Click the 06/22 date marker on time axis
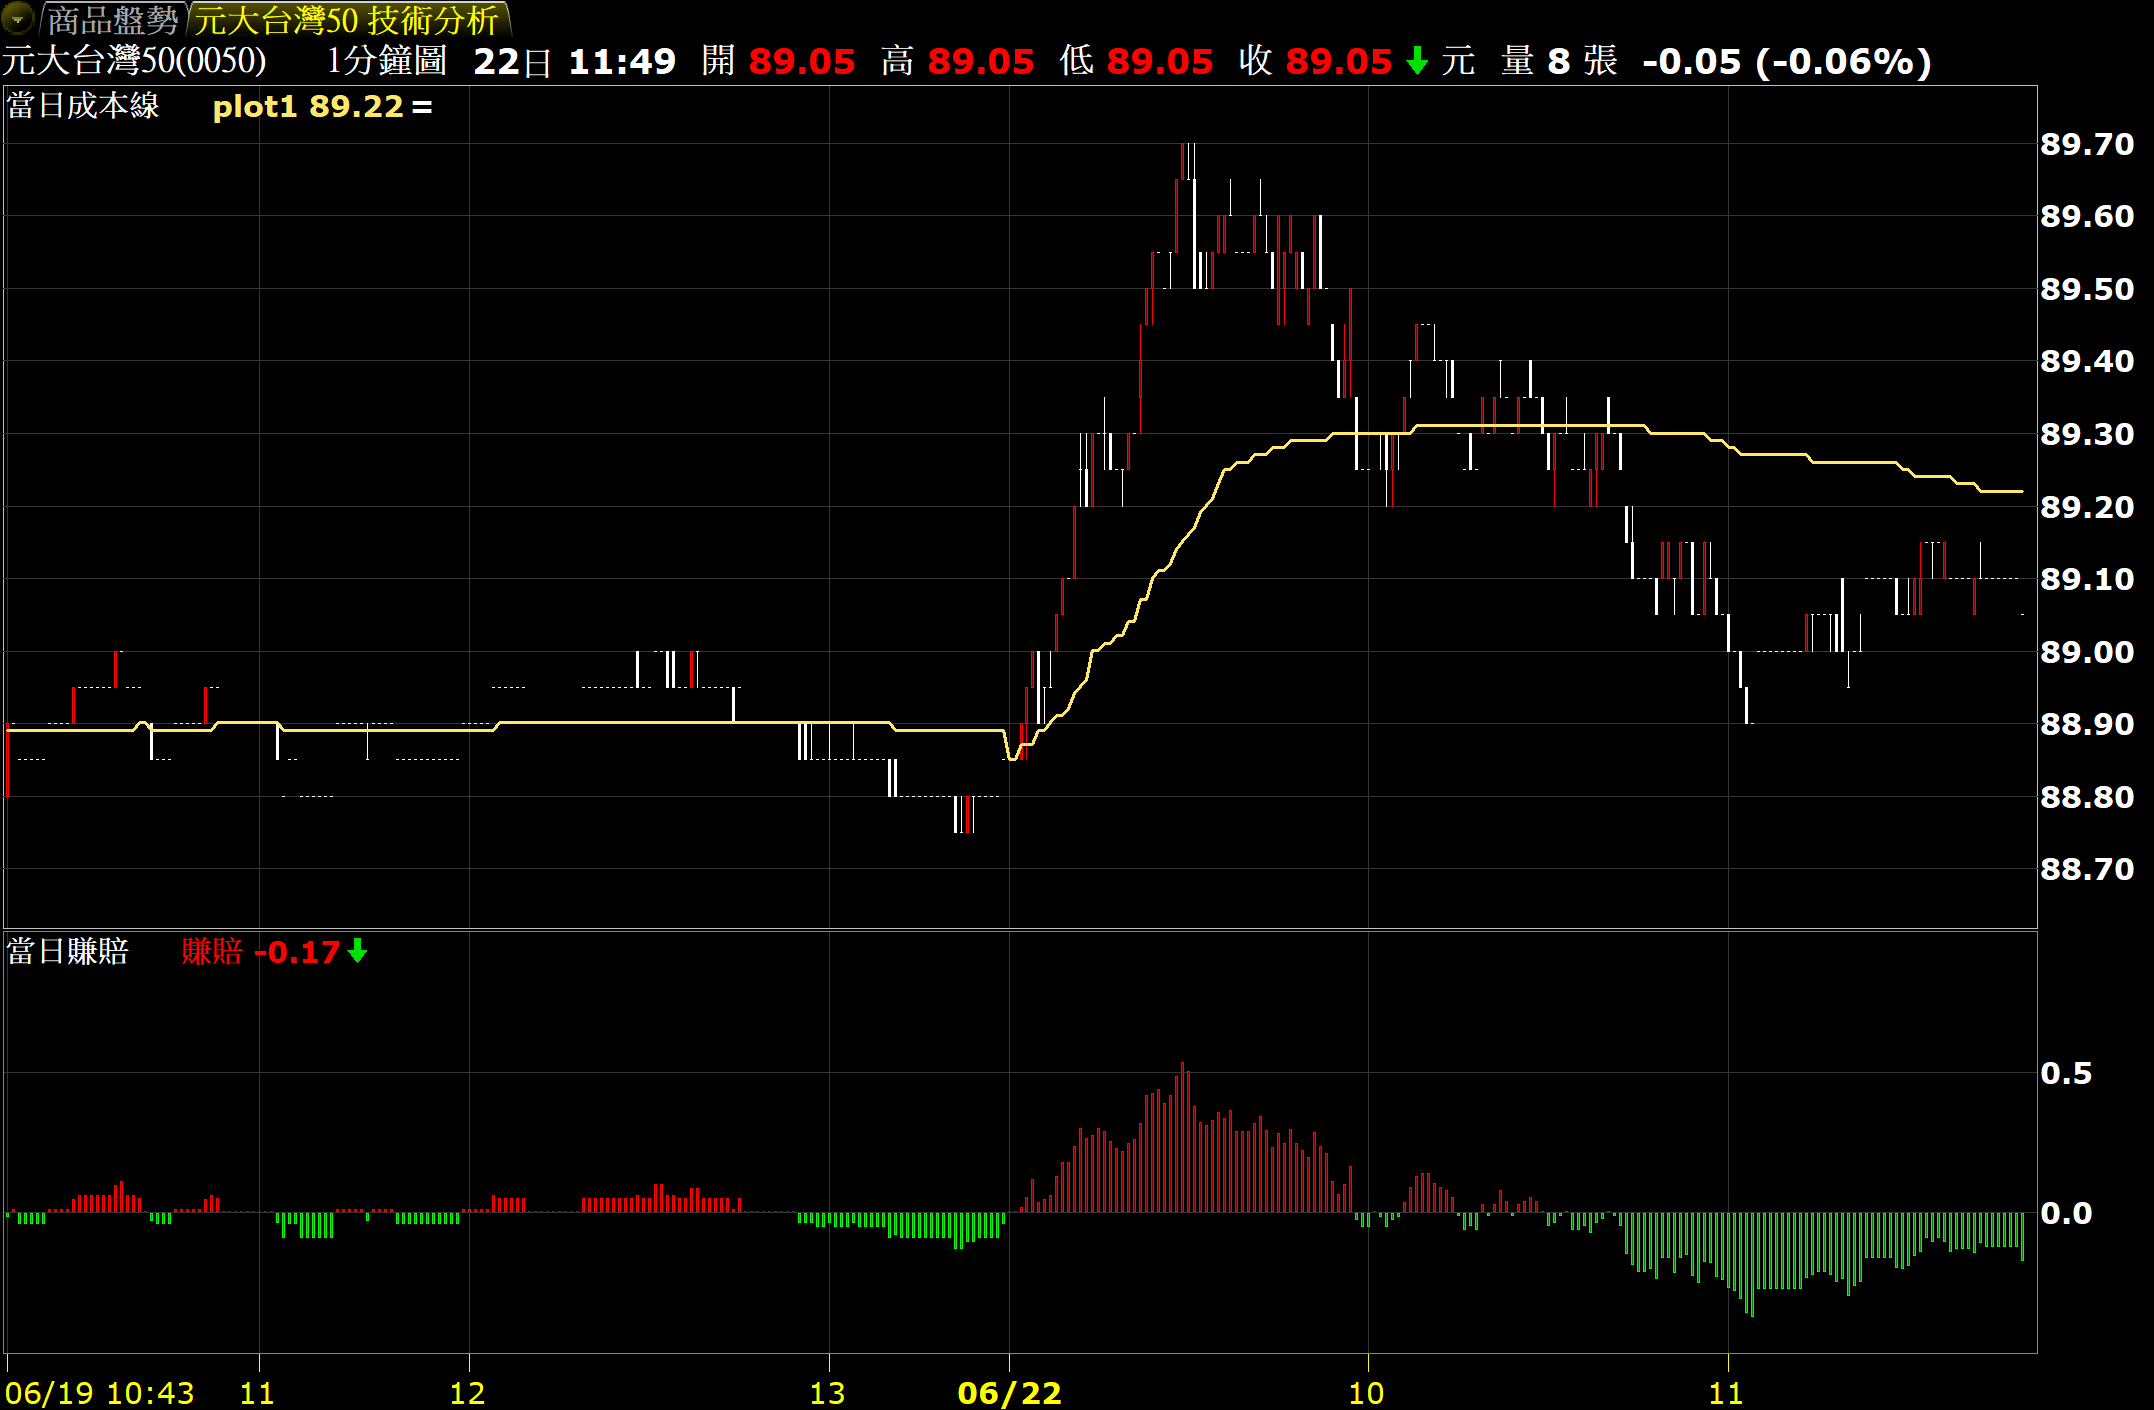 pyautogui.click(x=1008, y=1392)
